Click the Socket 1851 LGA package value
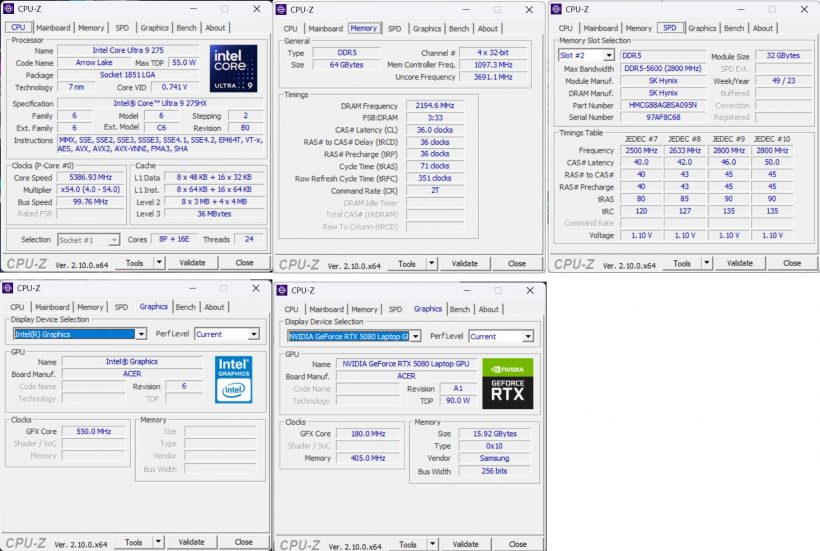Viewport: 820px width, 551px height. click(128, 75)
